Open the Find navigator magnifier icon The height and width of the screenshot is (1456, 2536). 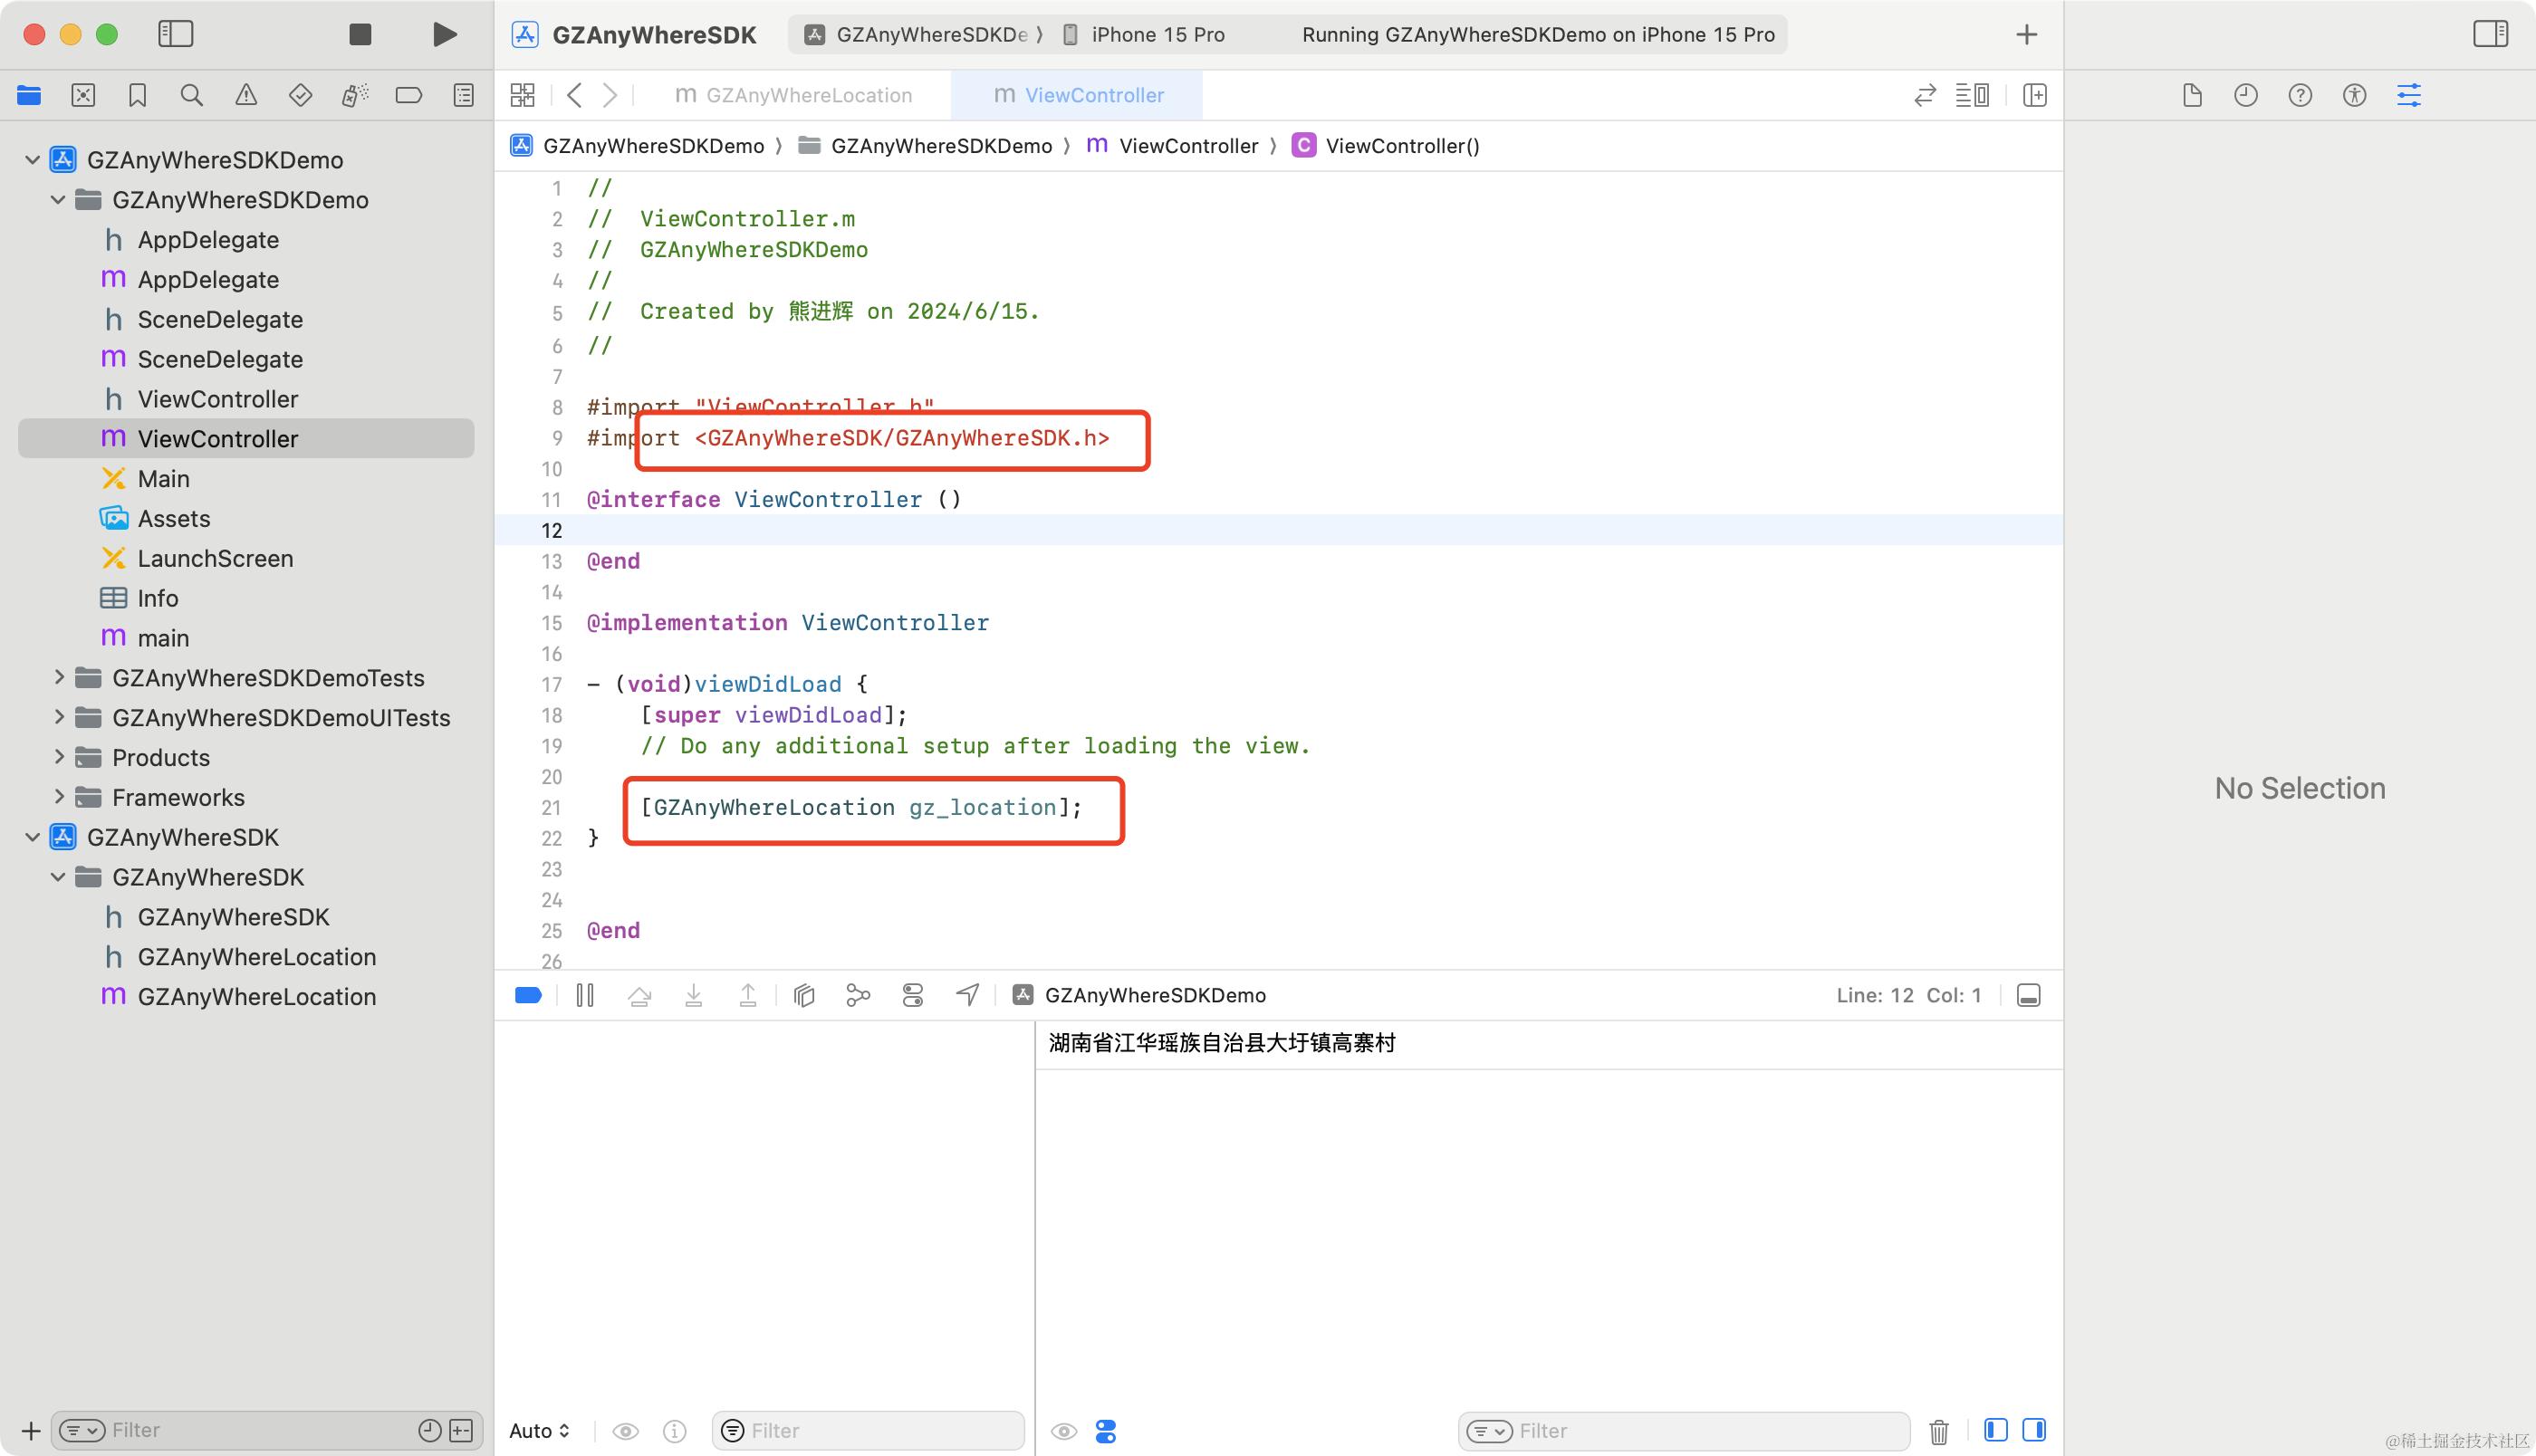[191, 95]
